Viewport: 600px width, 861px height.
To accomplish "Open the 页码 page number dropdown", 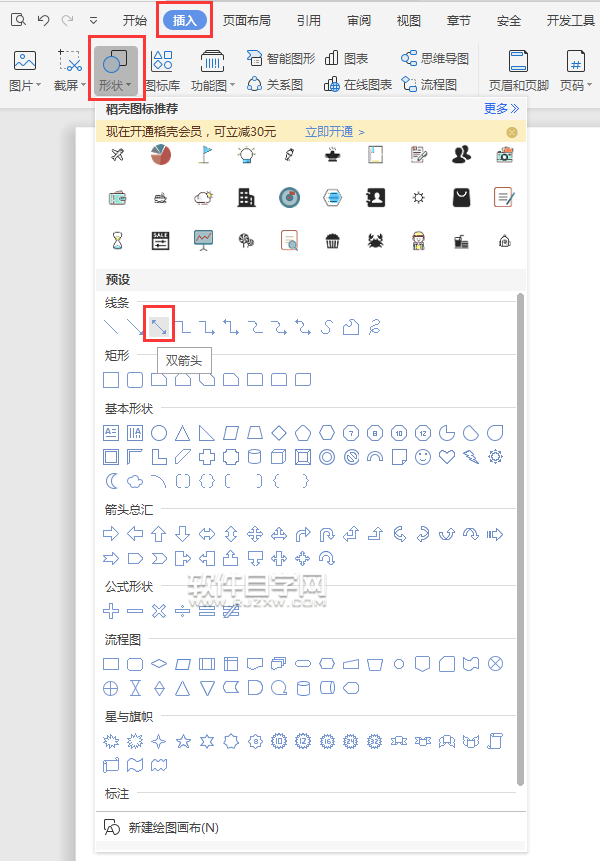I will click(575, 70).
